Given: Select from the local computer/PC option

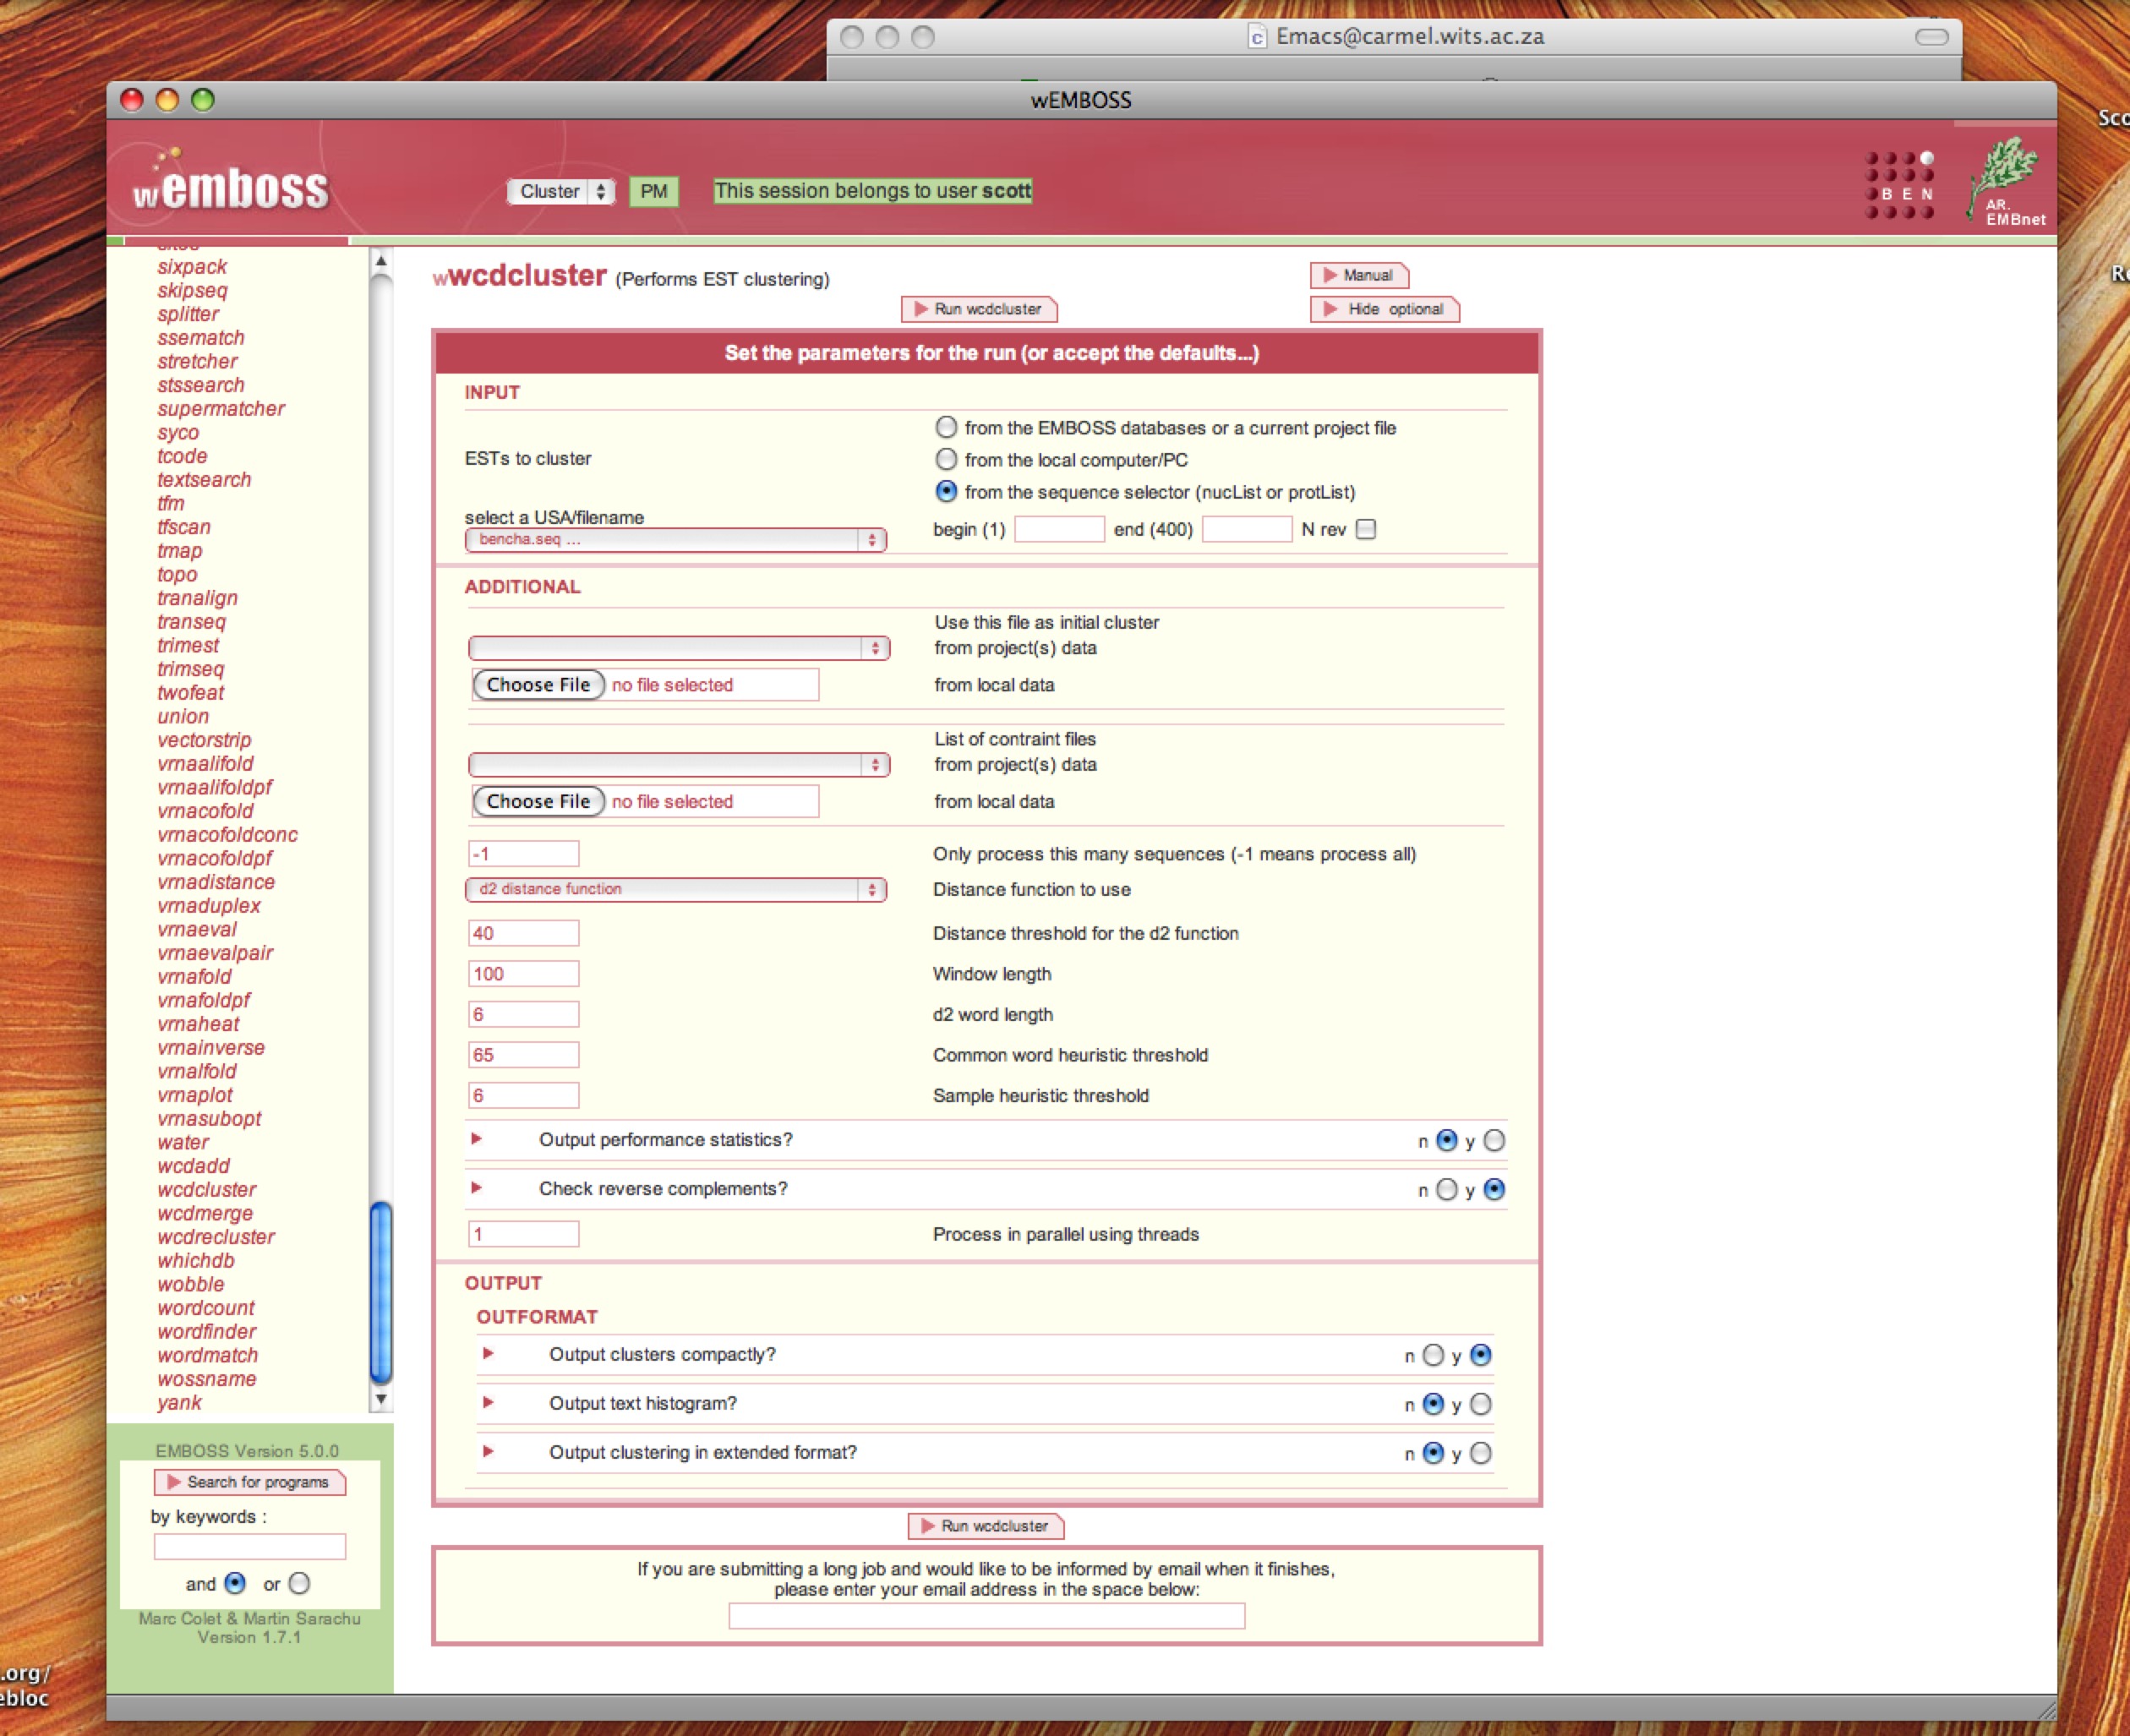Looking at the screenshot, I should pyautogui.click(x=946, y=459).
